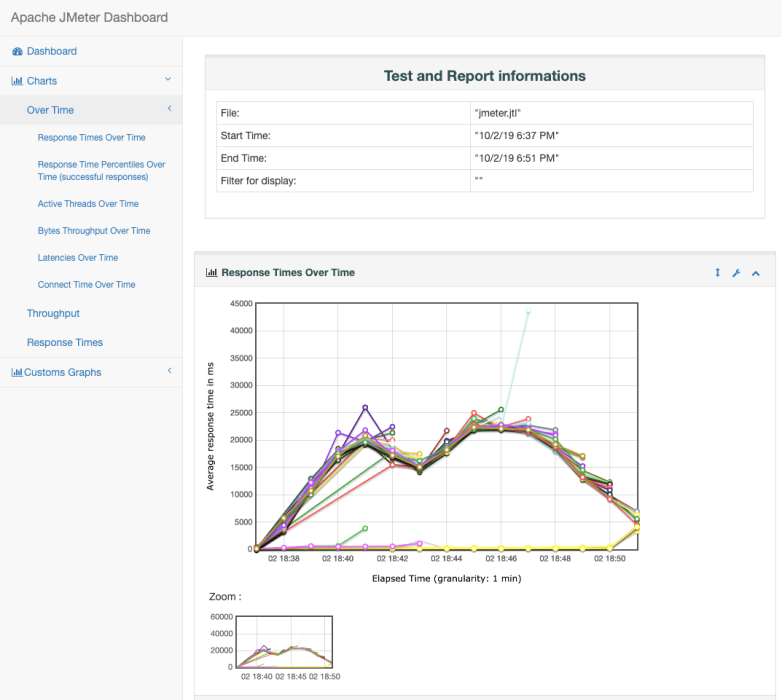Select Active Threads Over Time
The height and width of the screenshot is (700, 782).
coord(88,204)
